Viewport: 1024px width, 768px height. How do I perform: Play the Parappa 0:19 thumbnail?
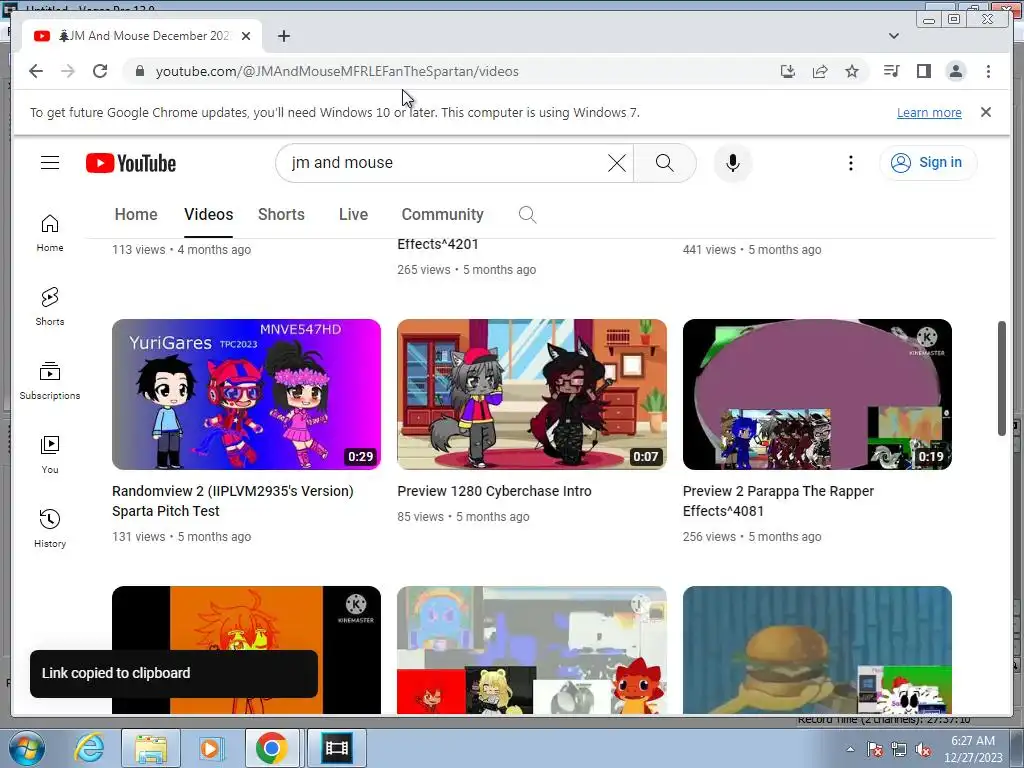(817, 394)
